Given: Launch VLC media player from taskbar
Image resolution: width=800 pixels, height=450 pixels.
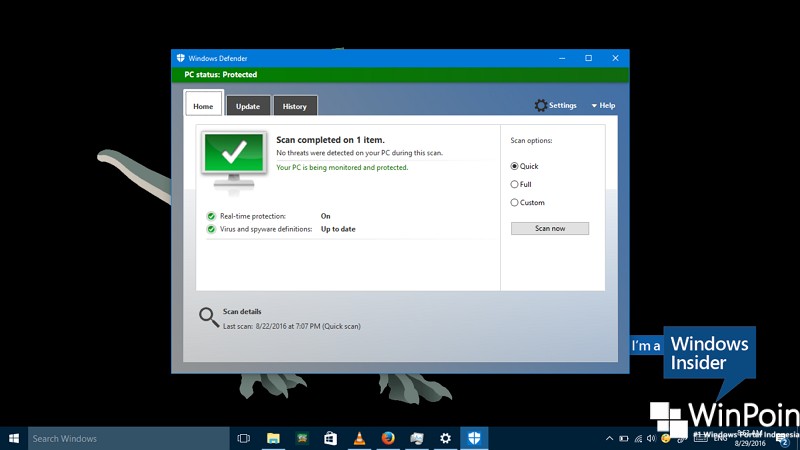Looking at the screenshot, I should click(x=359, y=438).
